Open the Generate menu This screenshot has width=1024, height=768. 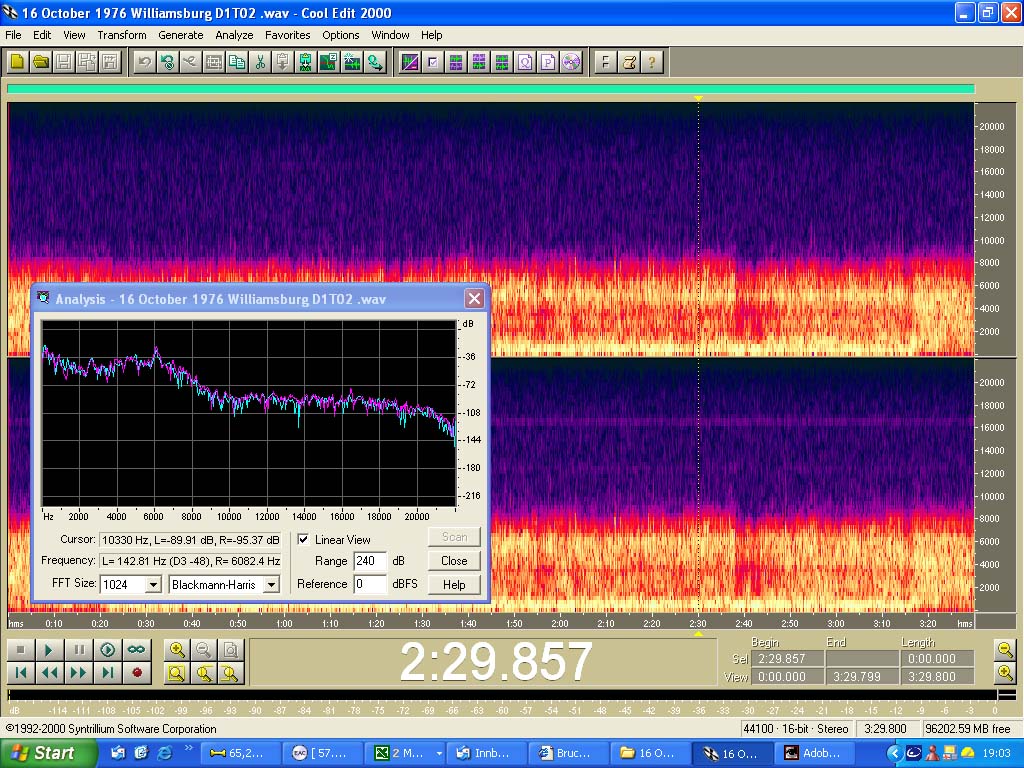(x=180, y=35)
